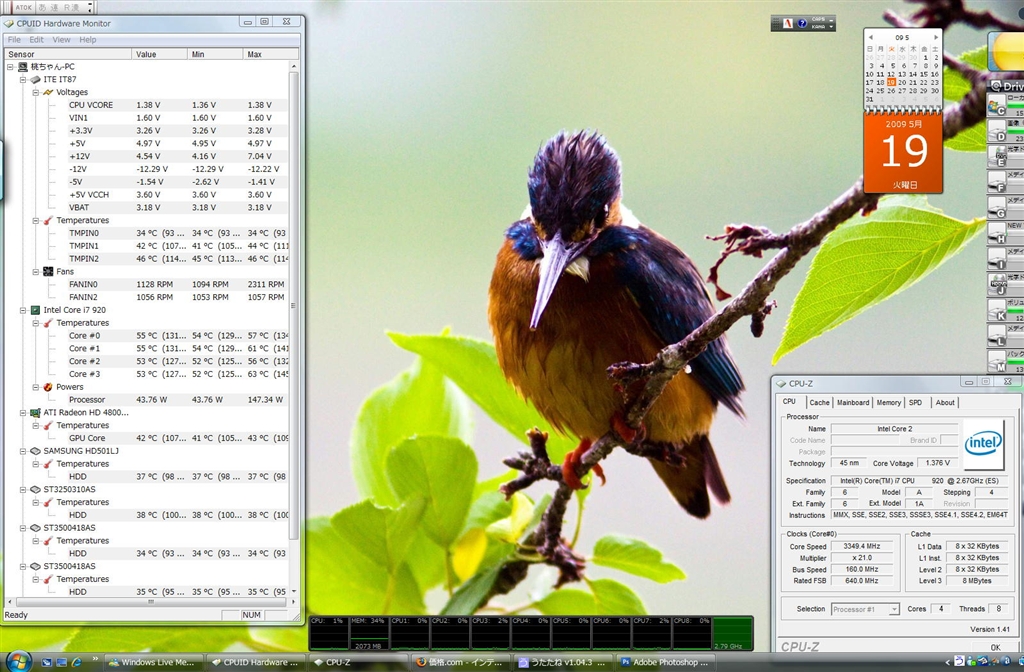Select day 19 on the calendar gadget
The height and width of the screenshot is (672, 1024).
coord(891,83)
